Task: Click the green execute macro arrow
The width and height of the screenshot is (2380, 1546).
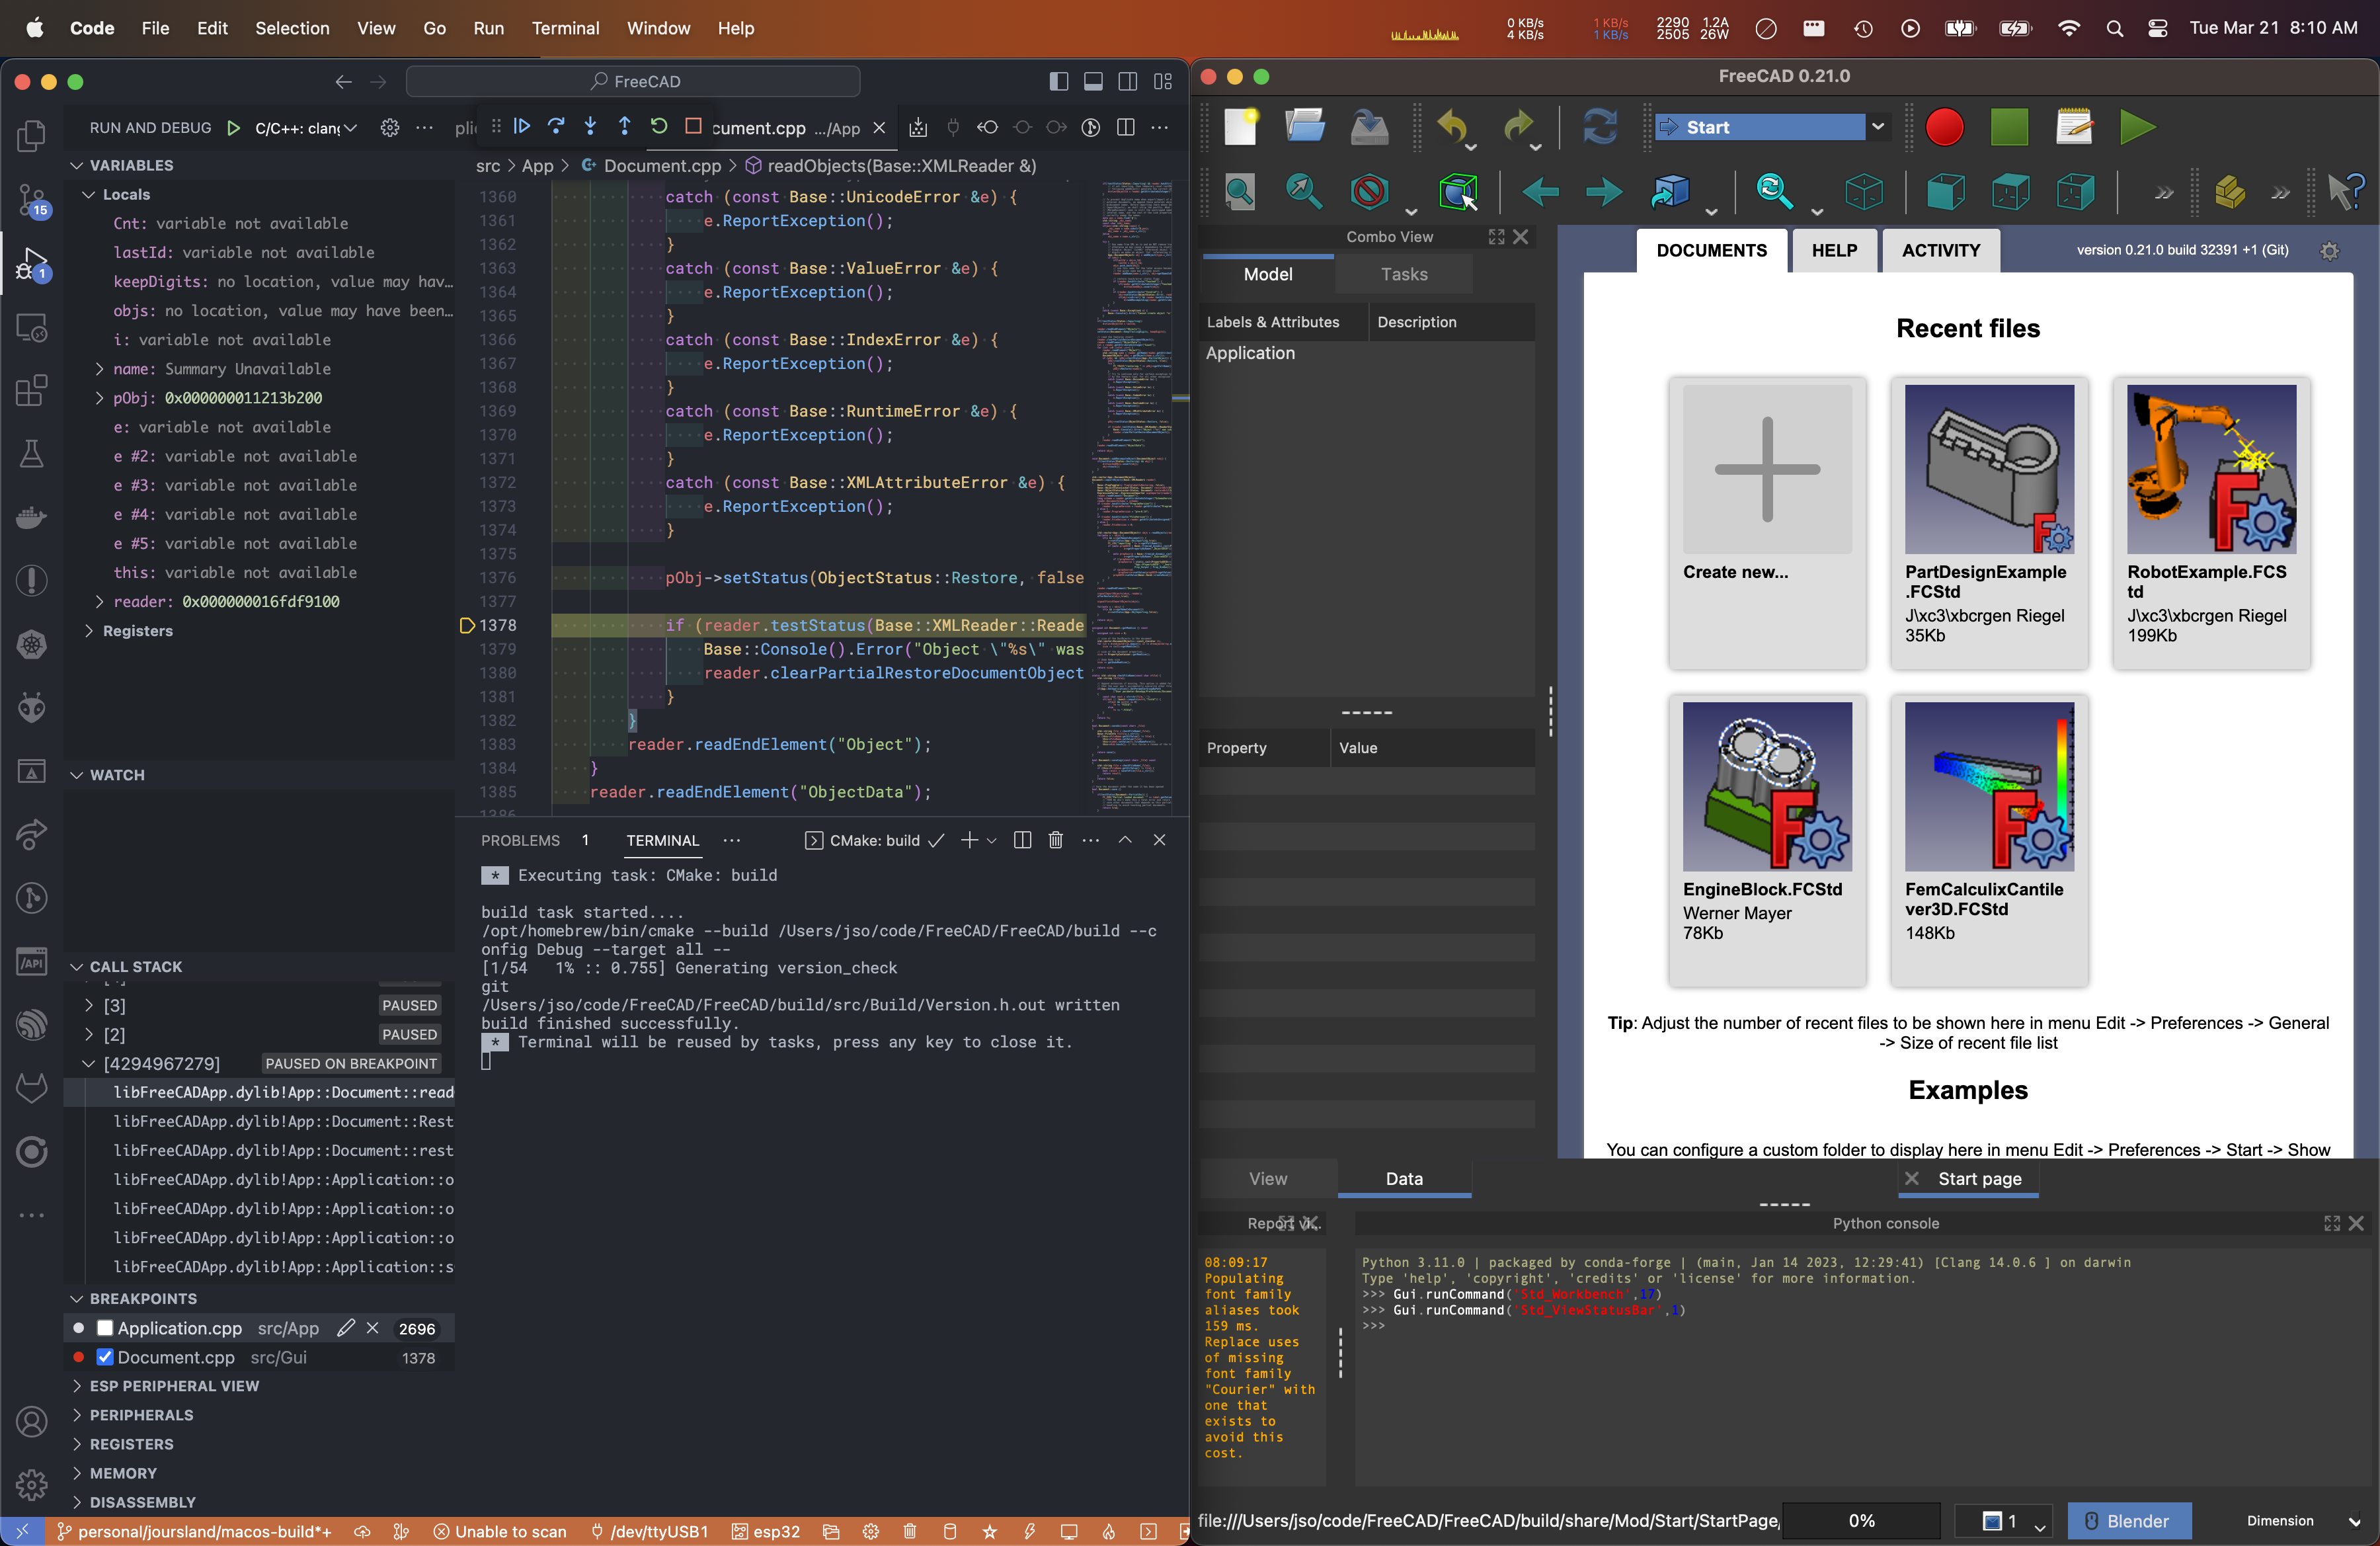Action: tap(2137, 128)
